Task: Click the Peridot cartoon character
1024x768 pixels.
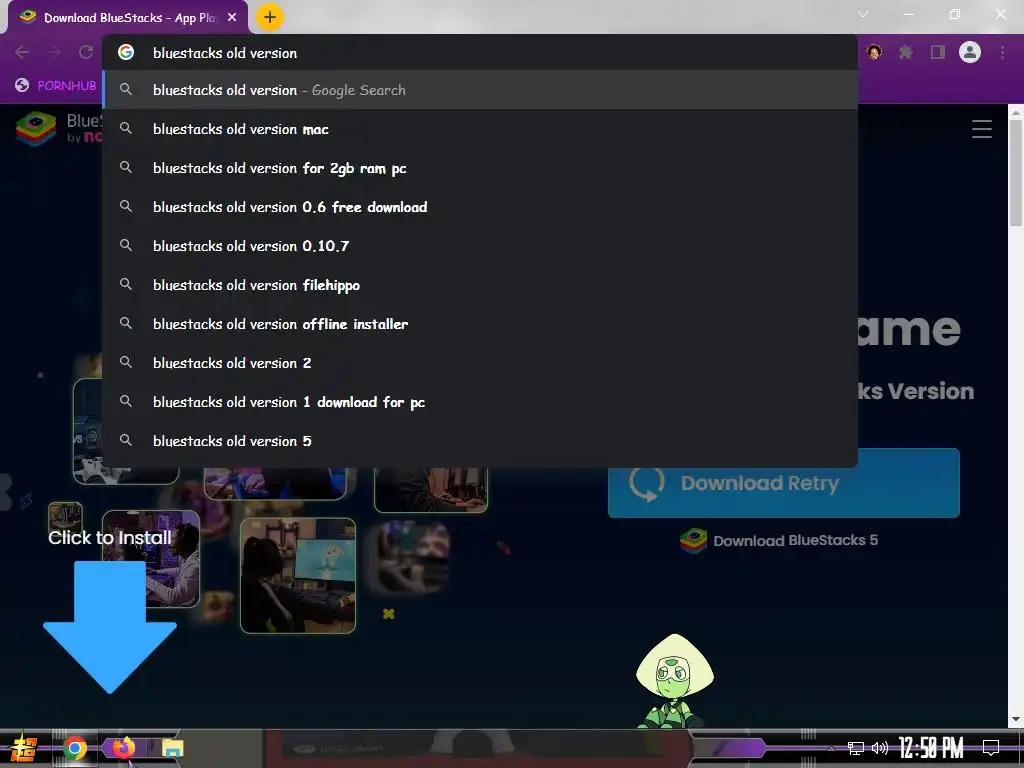Action: [x=674, y=681]
